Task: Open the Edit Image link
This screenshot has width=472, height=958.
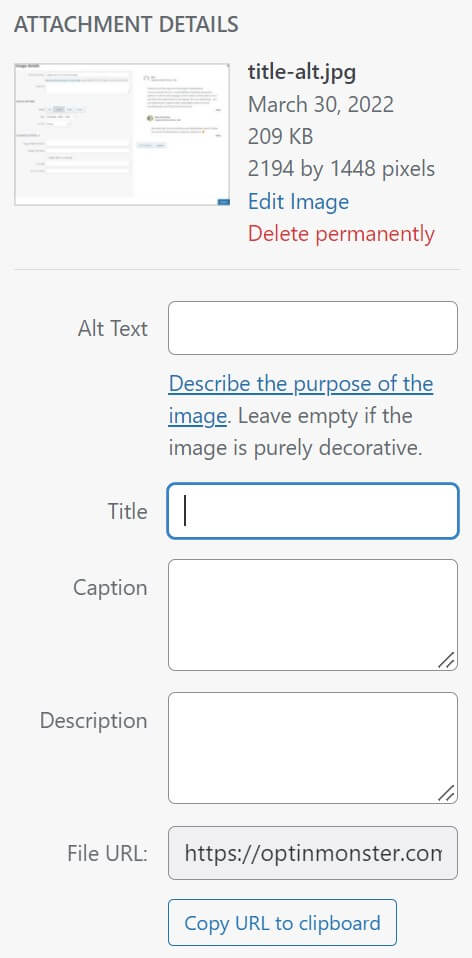Action: pyautogui.click(x=298, y=202)
